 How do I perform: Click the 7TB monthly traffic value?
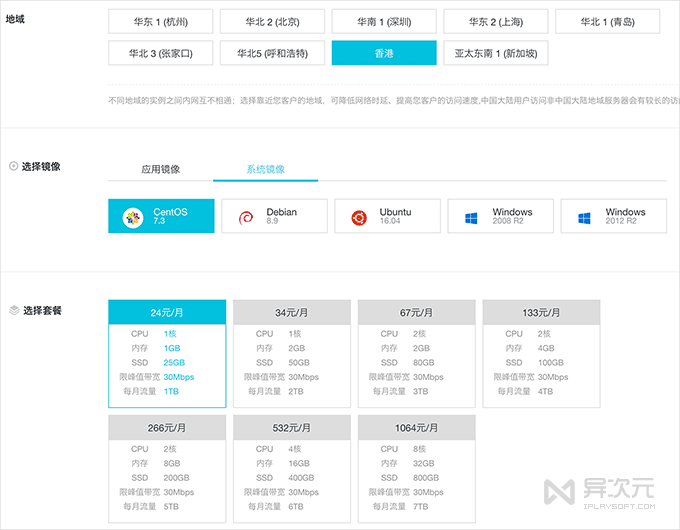pyautogui.click(x=421, y=507)
